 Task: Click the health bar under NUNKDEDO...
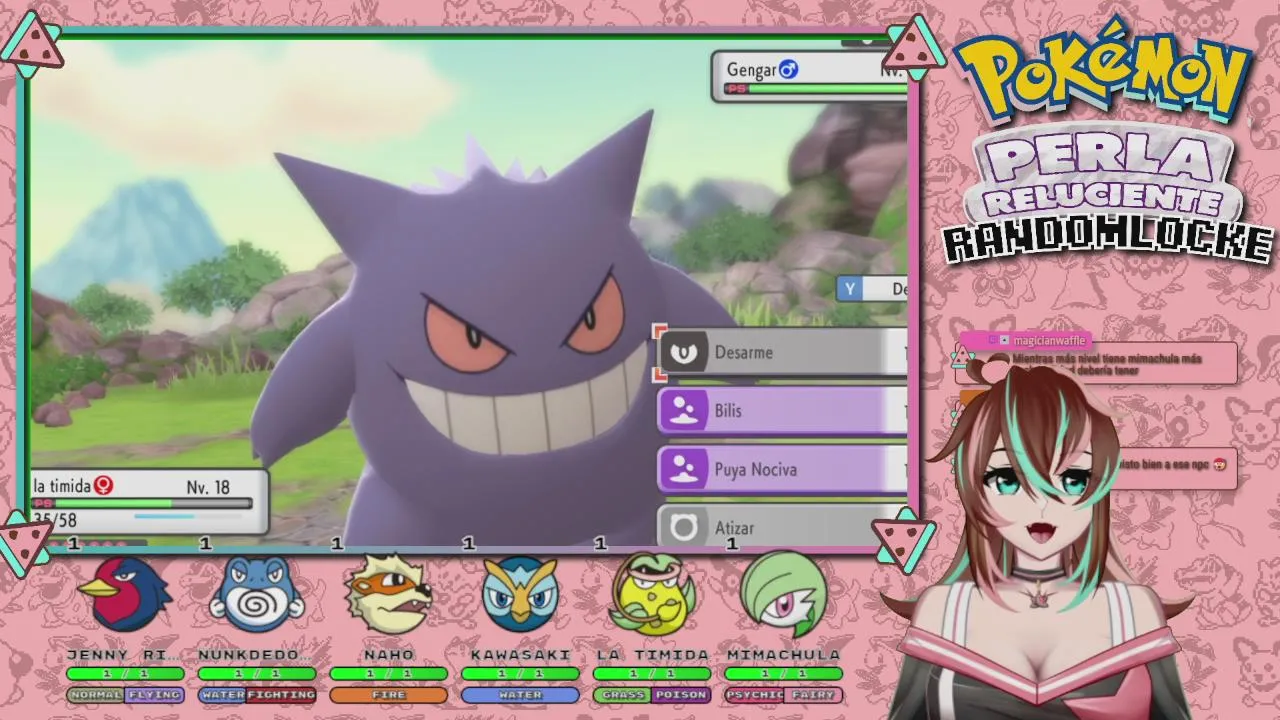257,674
